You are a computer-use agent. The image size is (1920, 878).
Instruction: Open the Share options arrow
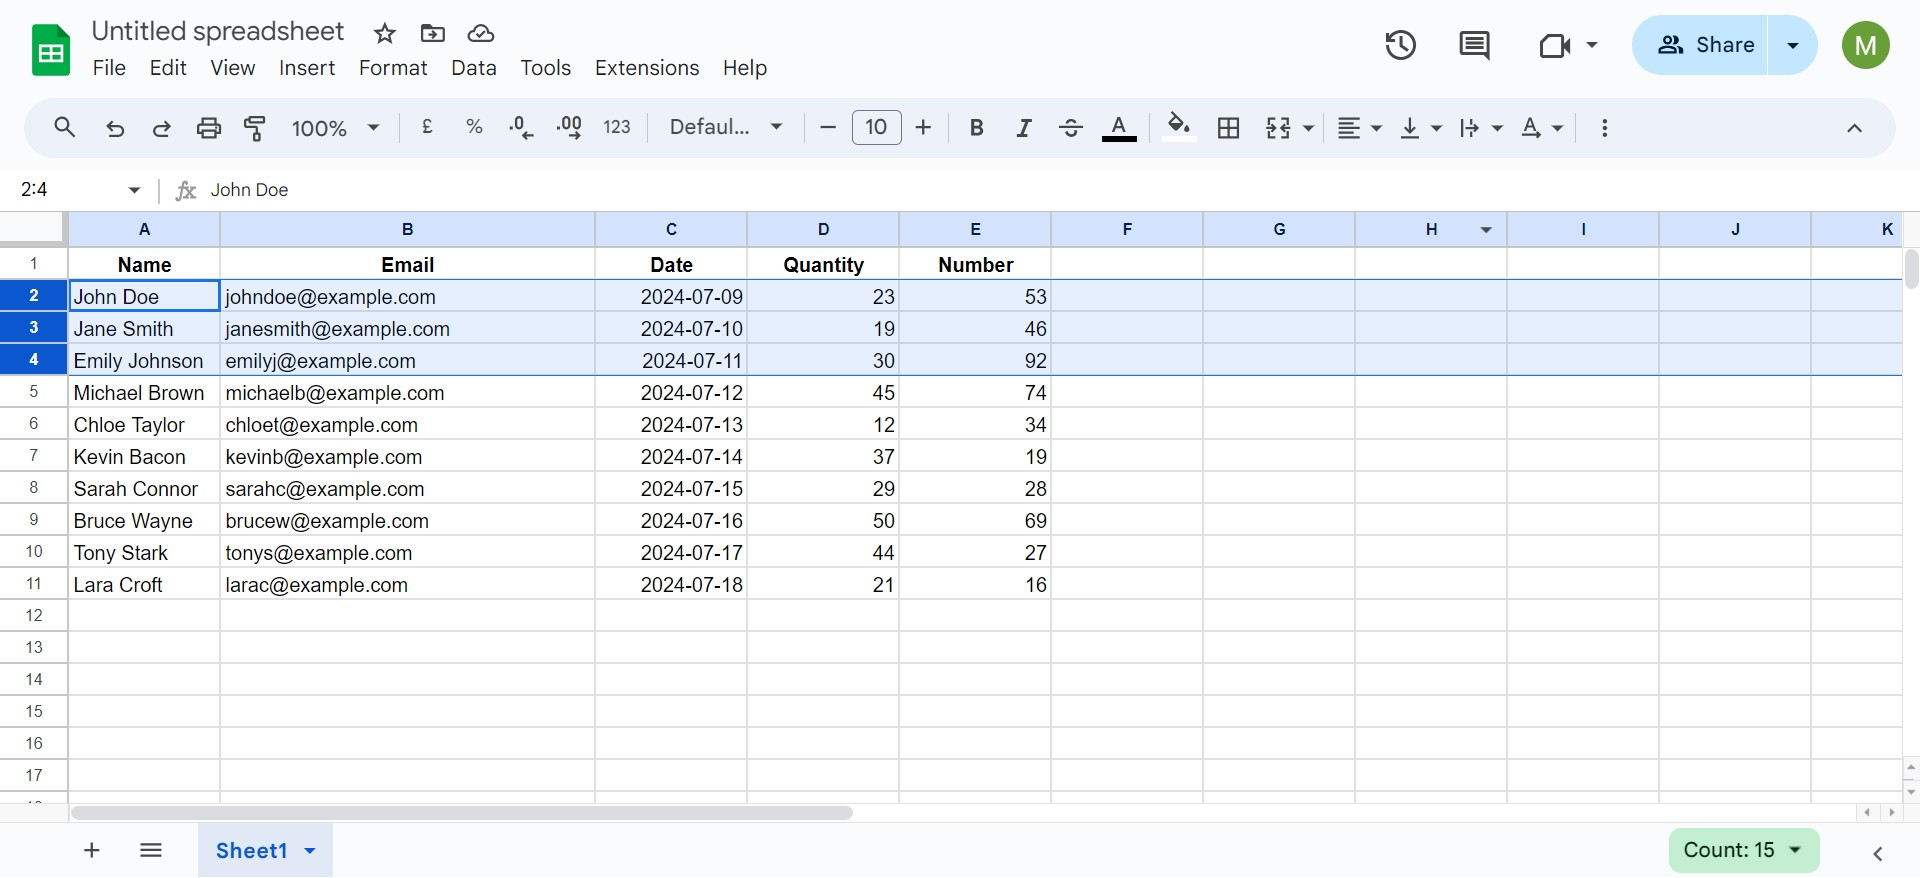click(x=1793, y=45)
